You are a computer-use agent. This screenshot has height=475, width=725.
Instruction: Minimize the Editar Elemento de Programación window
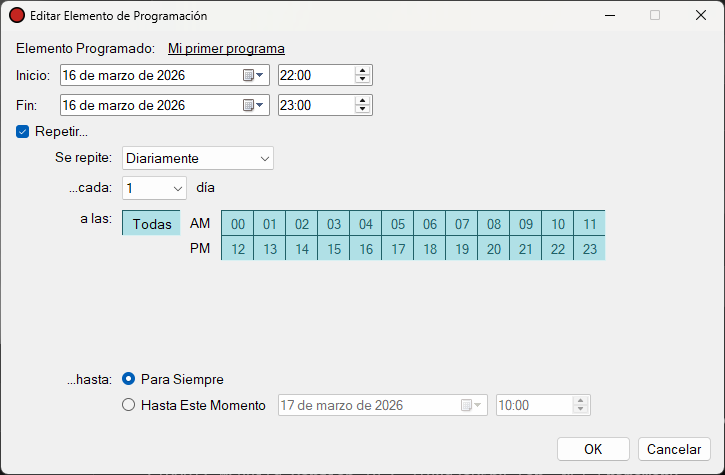[x=610, y=15]
